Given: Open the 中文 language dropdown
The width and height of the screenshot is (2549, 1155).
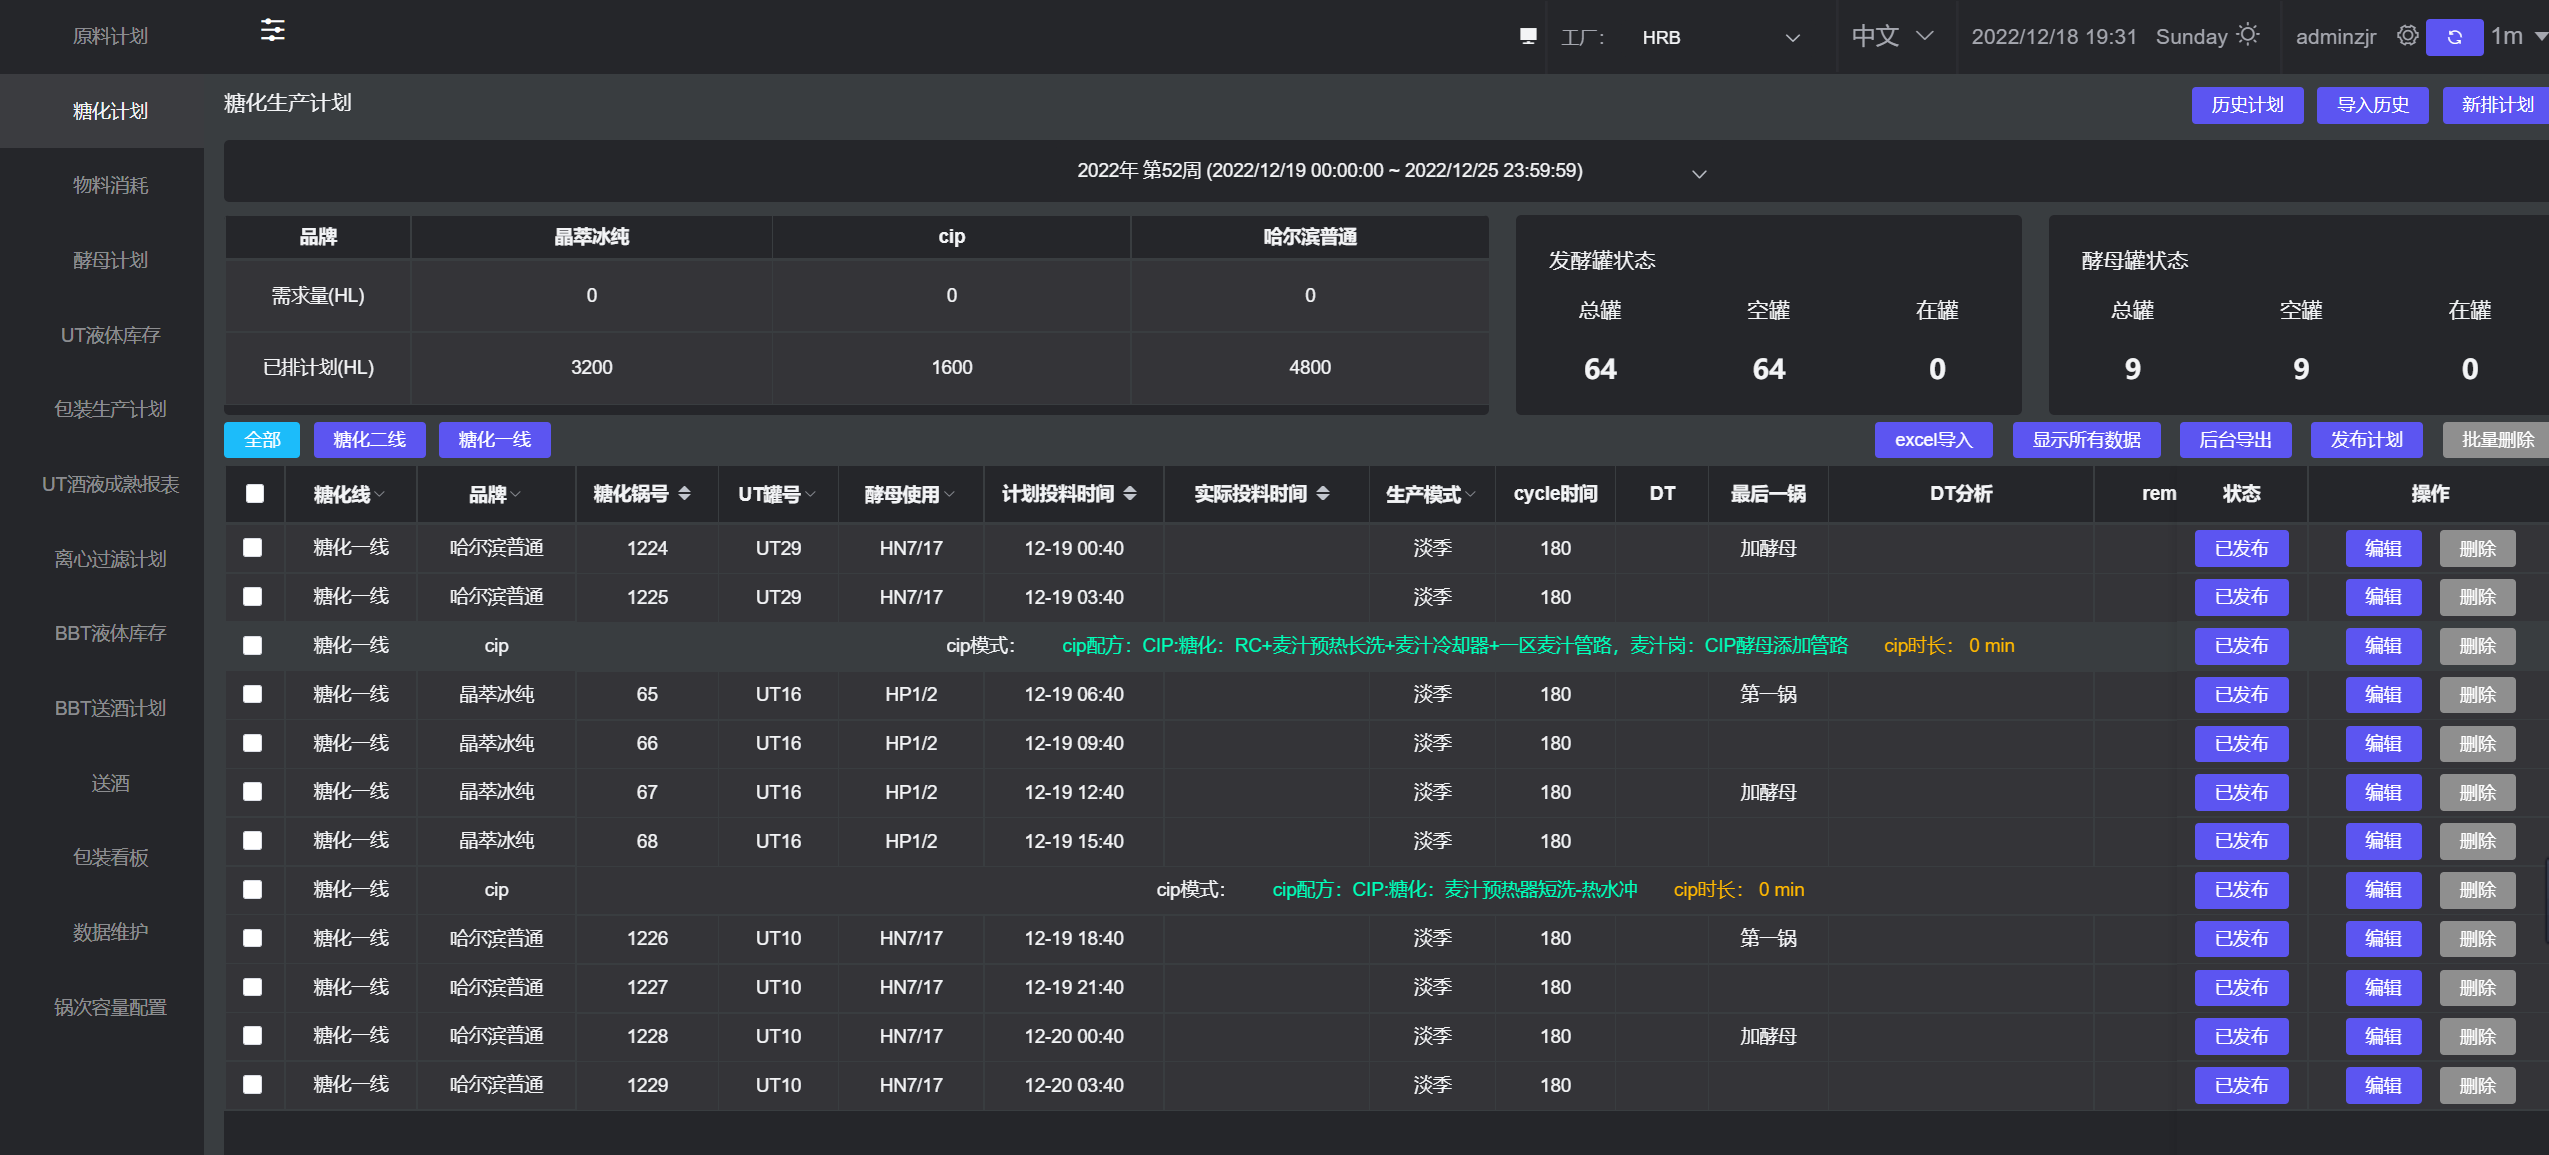Looking at the screenshot, I should [x=1892, y=37].
